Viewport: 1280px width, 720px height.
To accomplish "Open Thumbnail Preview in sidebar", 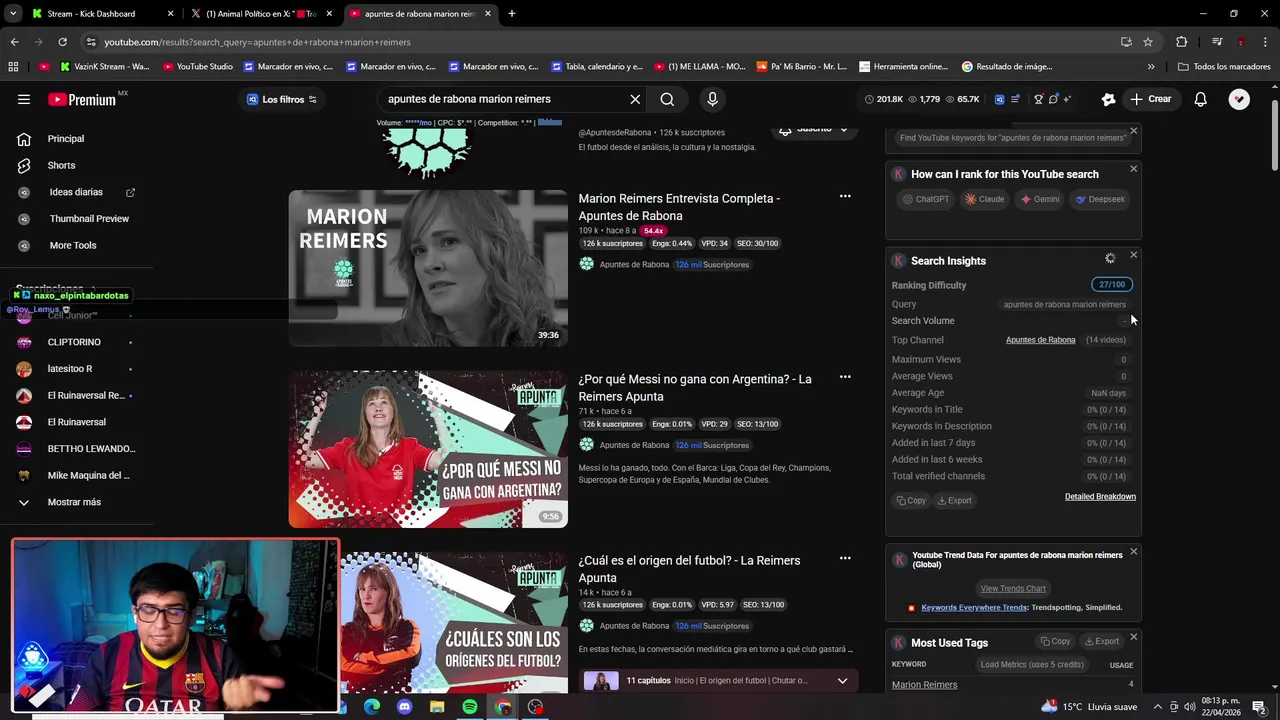I will [x=89, y=218].
